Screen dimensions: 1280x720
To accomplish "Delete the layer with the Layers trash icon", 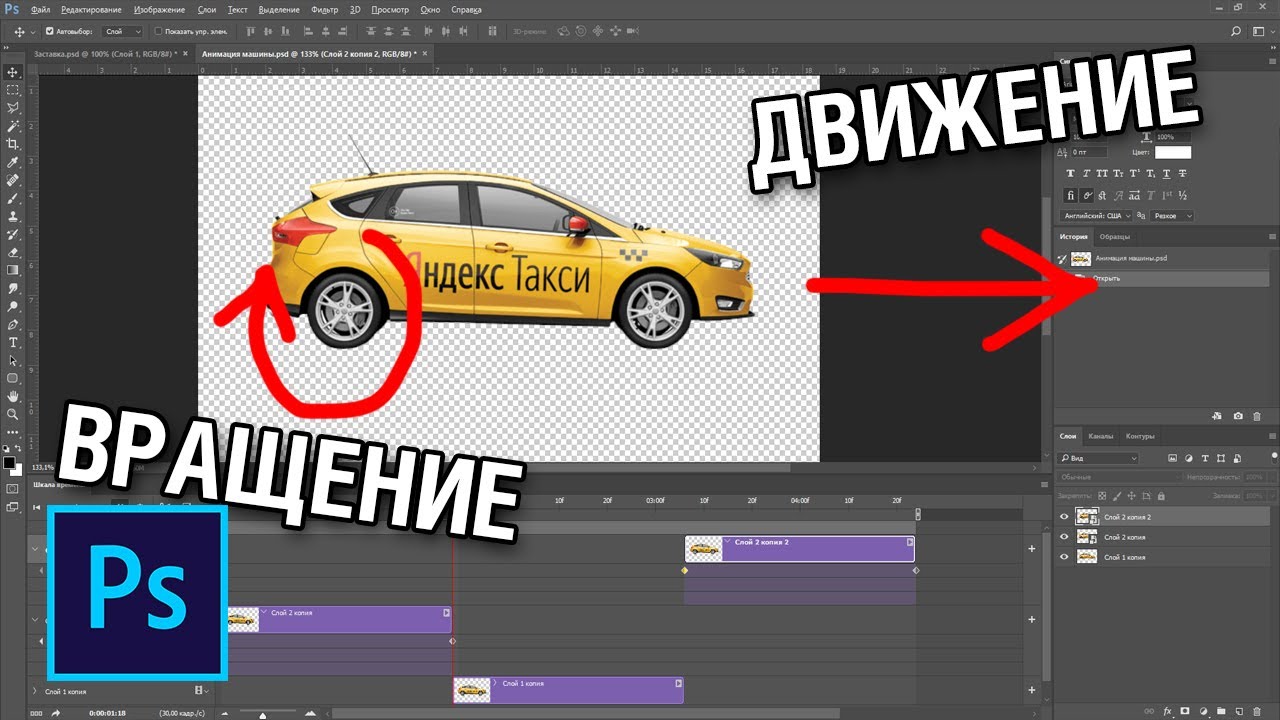I will [x=1257, y=711].
